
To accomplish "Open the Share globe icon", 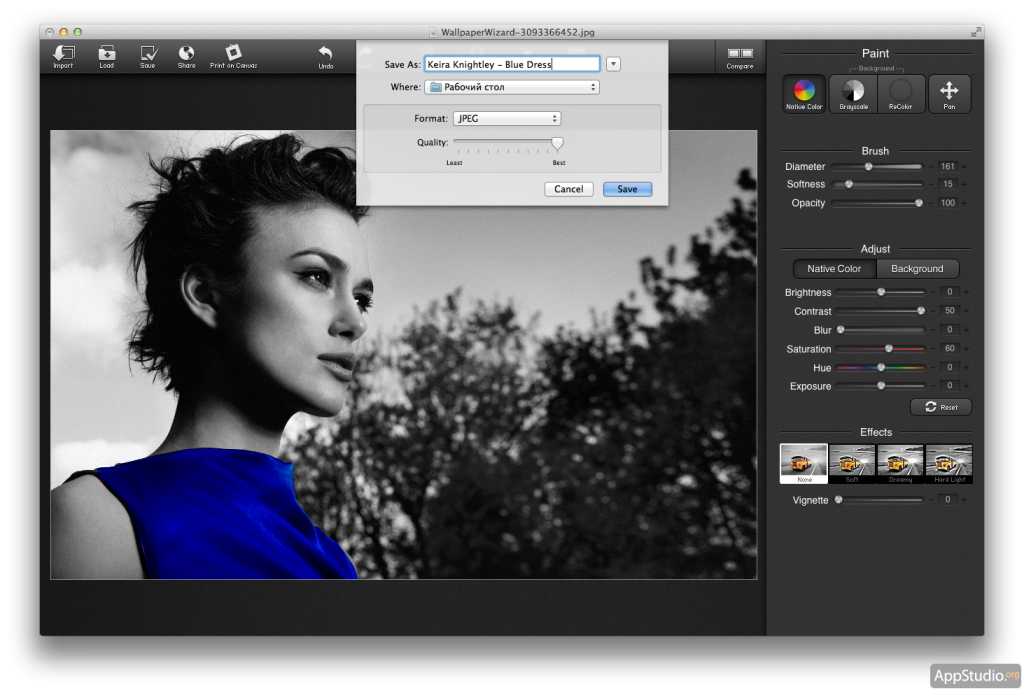I will [x=186, y=55].
